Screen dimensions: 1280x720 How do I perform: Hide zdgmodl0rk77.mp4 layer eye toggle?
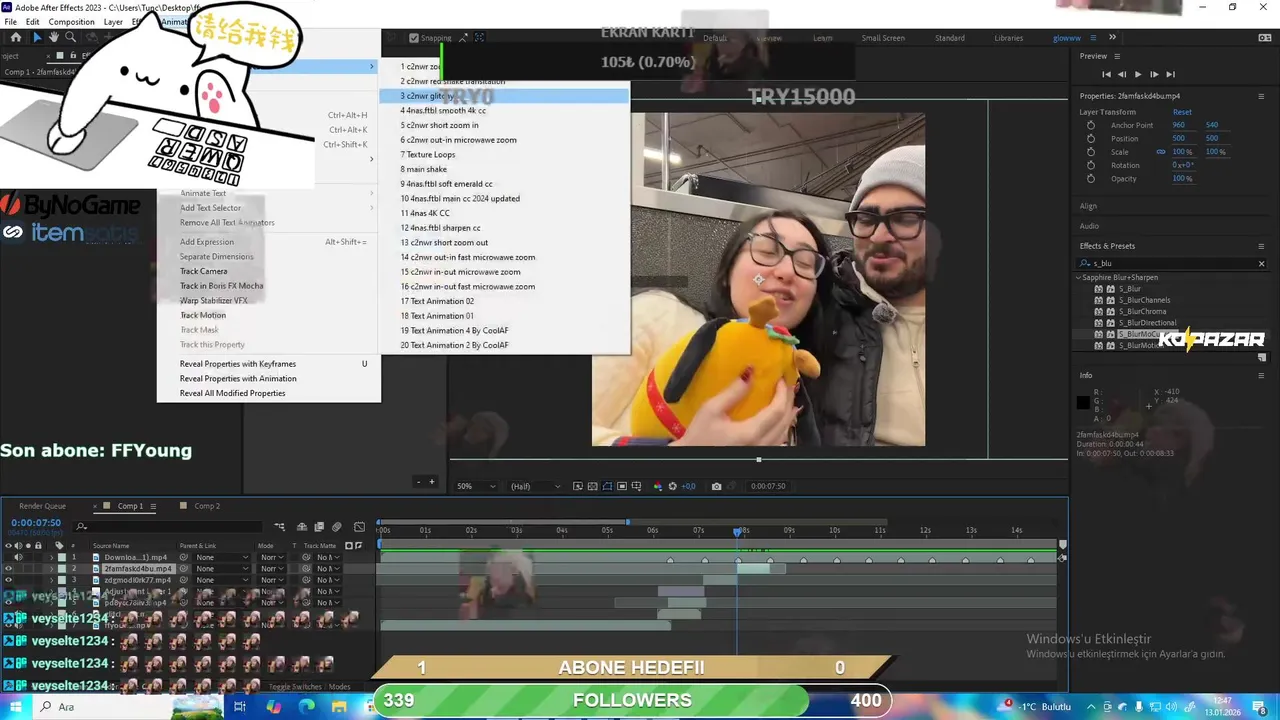point(9,580)
